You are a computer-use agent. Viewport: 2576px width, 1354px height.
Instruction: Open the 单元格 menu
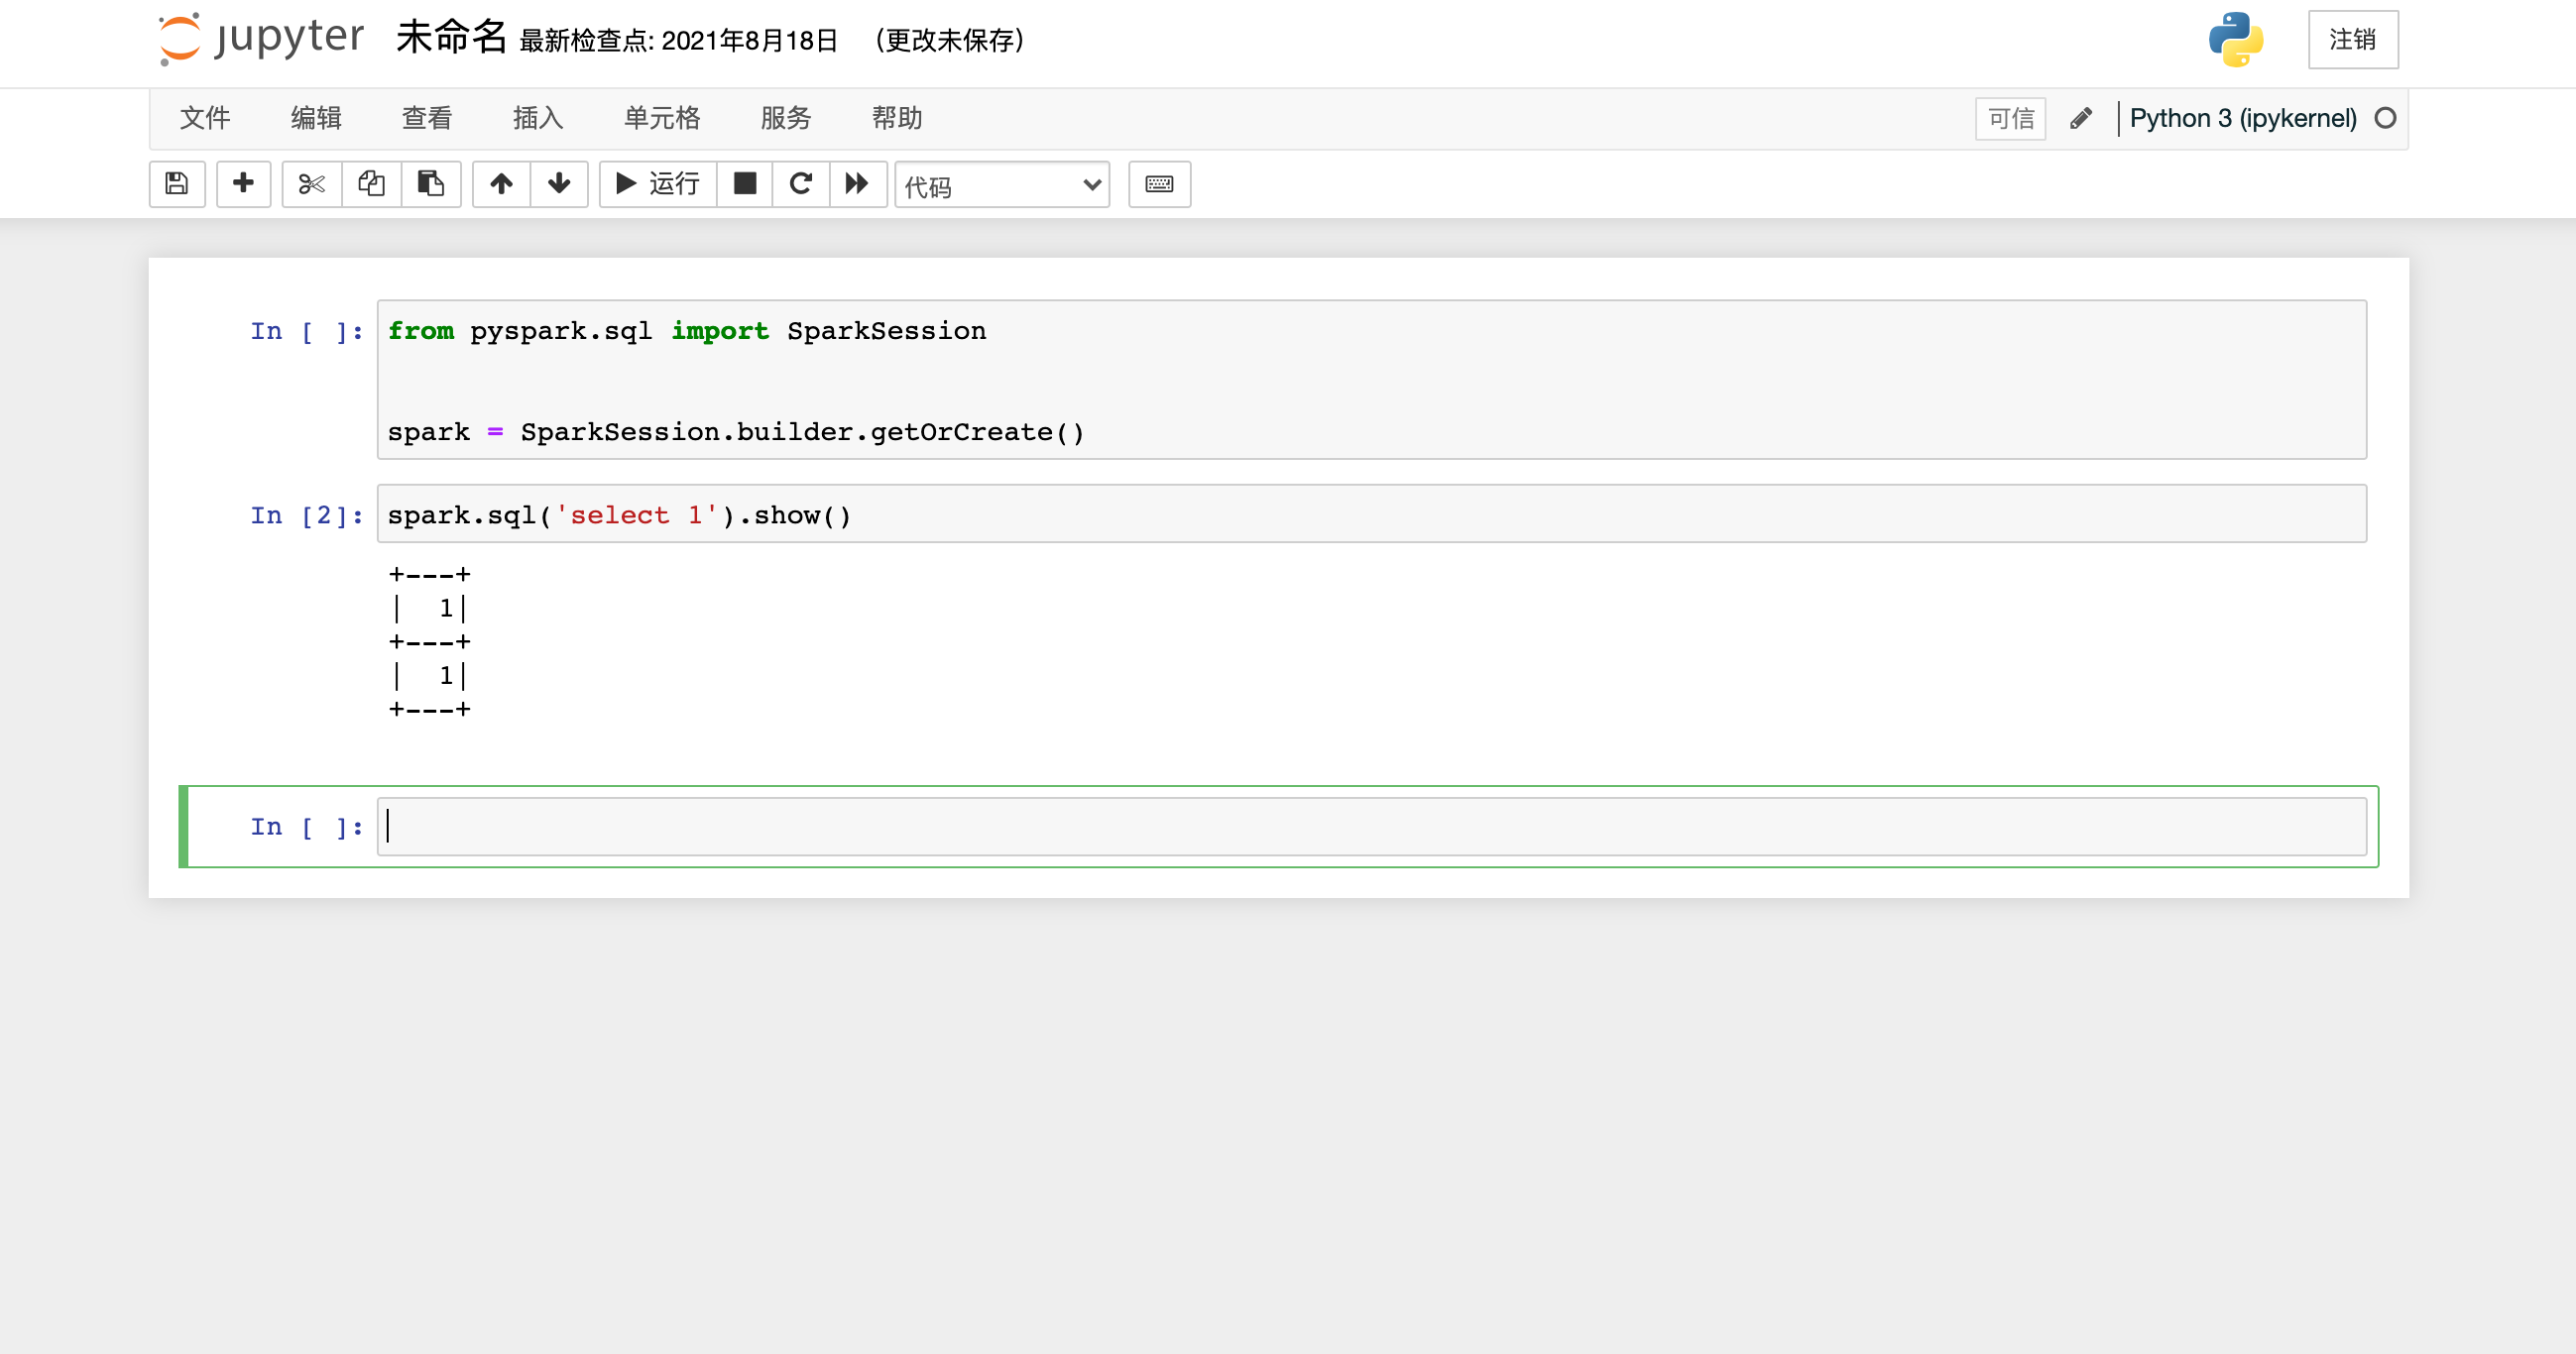click(662, 118)
